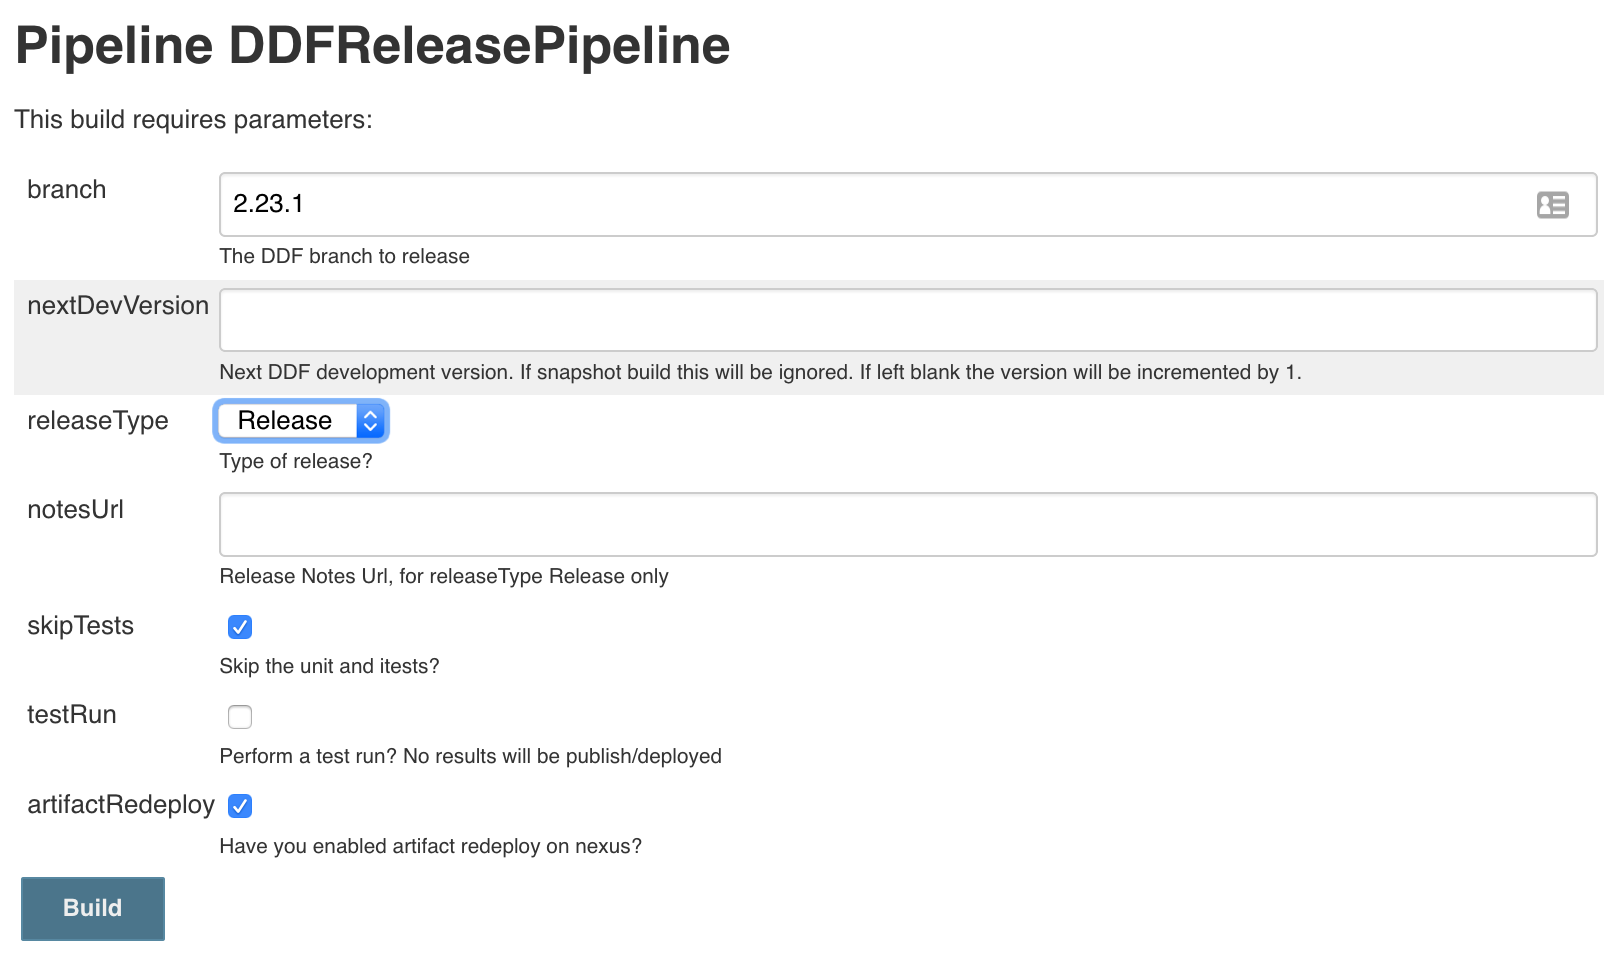Screen dimensions: 1618x962
Task: Uncheck the skipTests checkbox
Action: (240, 627)
